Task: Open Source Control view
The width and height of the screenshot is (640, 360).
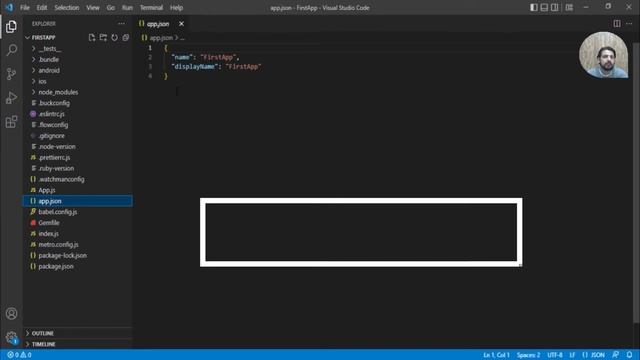Action: coord(11,74)
